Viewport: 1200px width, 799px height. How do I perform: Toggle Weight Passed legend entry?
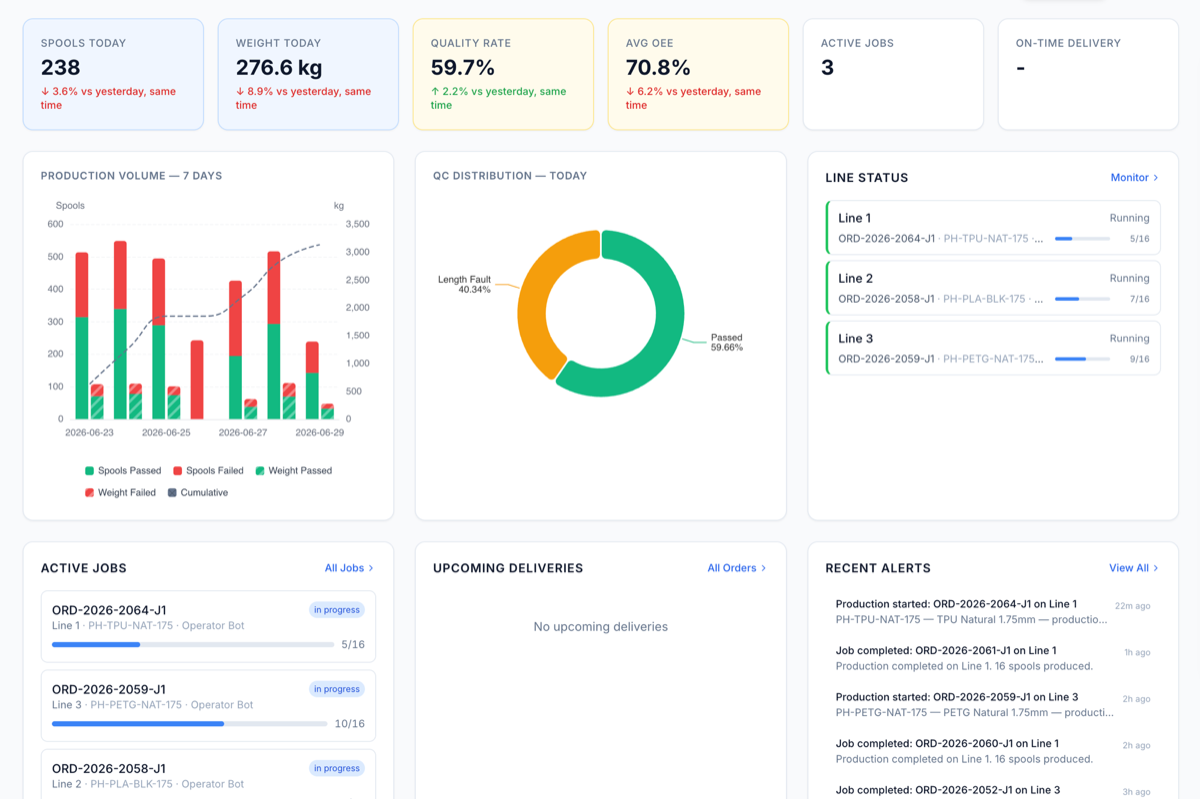coord(294,470)
